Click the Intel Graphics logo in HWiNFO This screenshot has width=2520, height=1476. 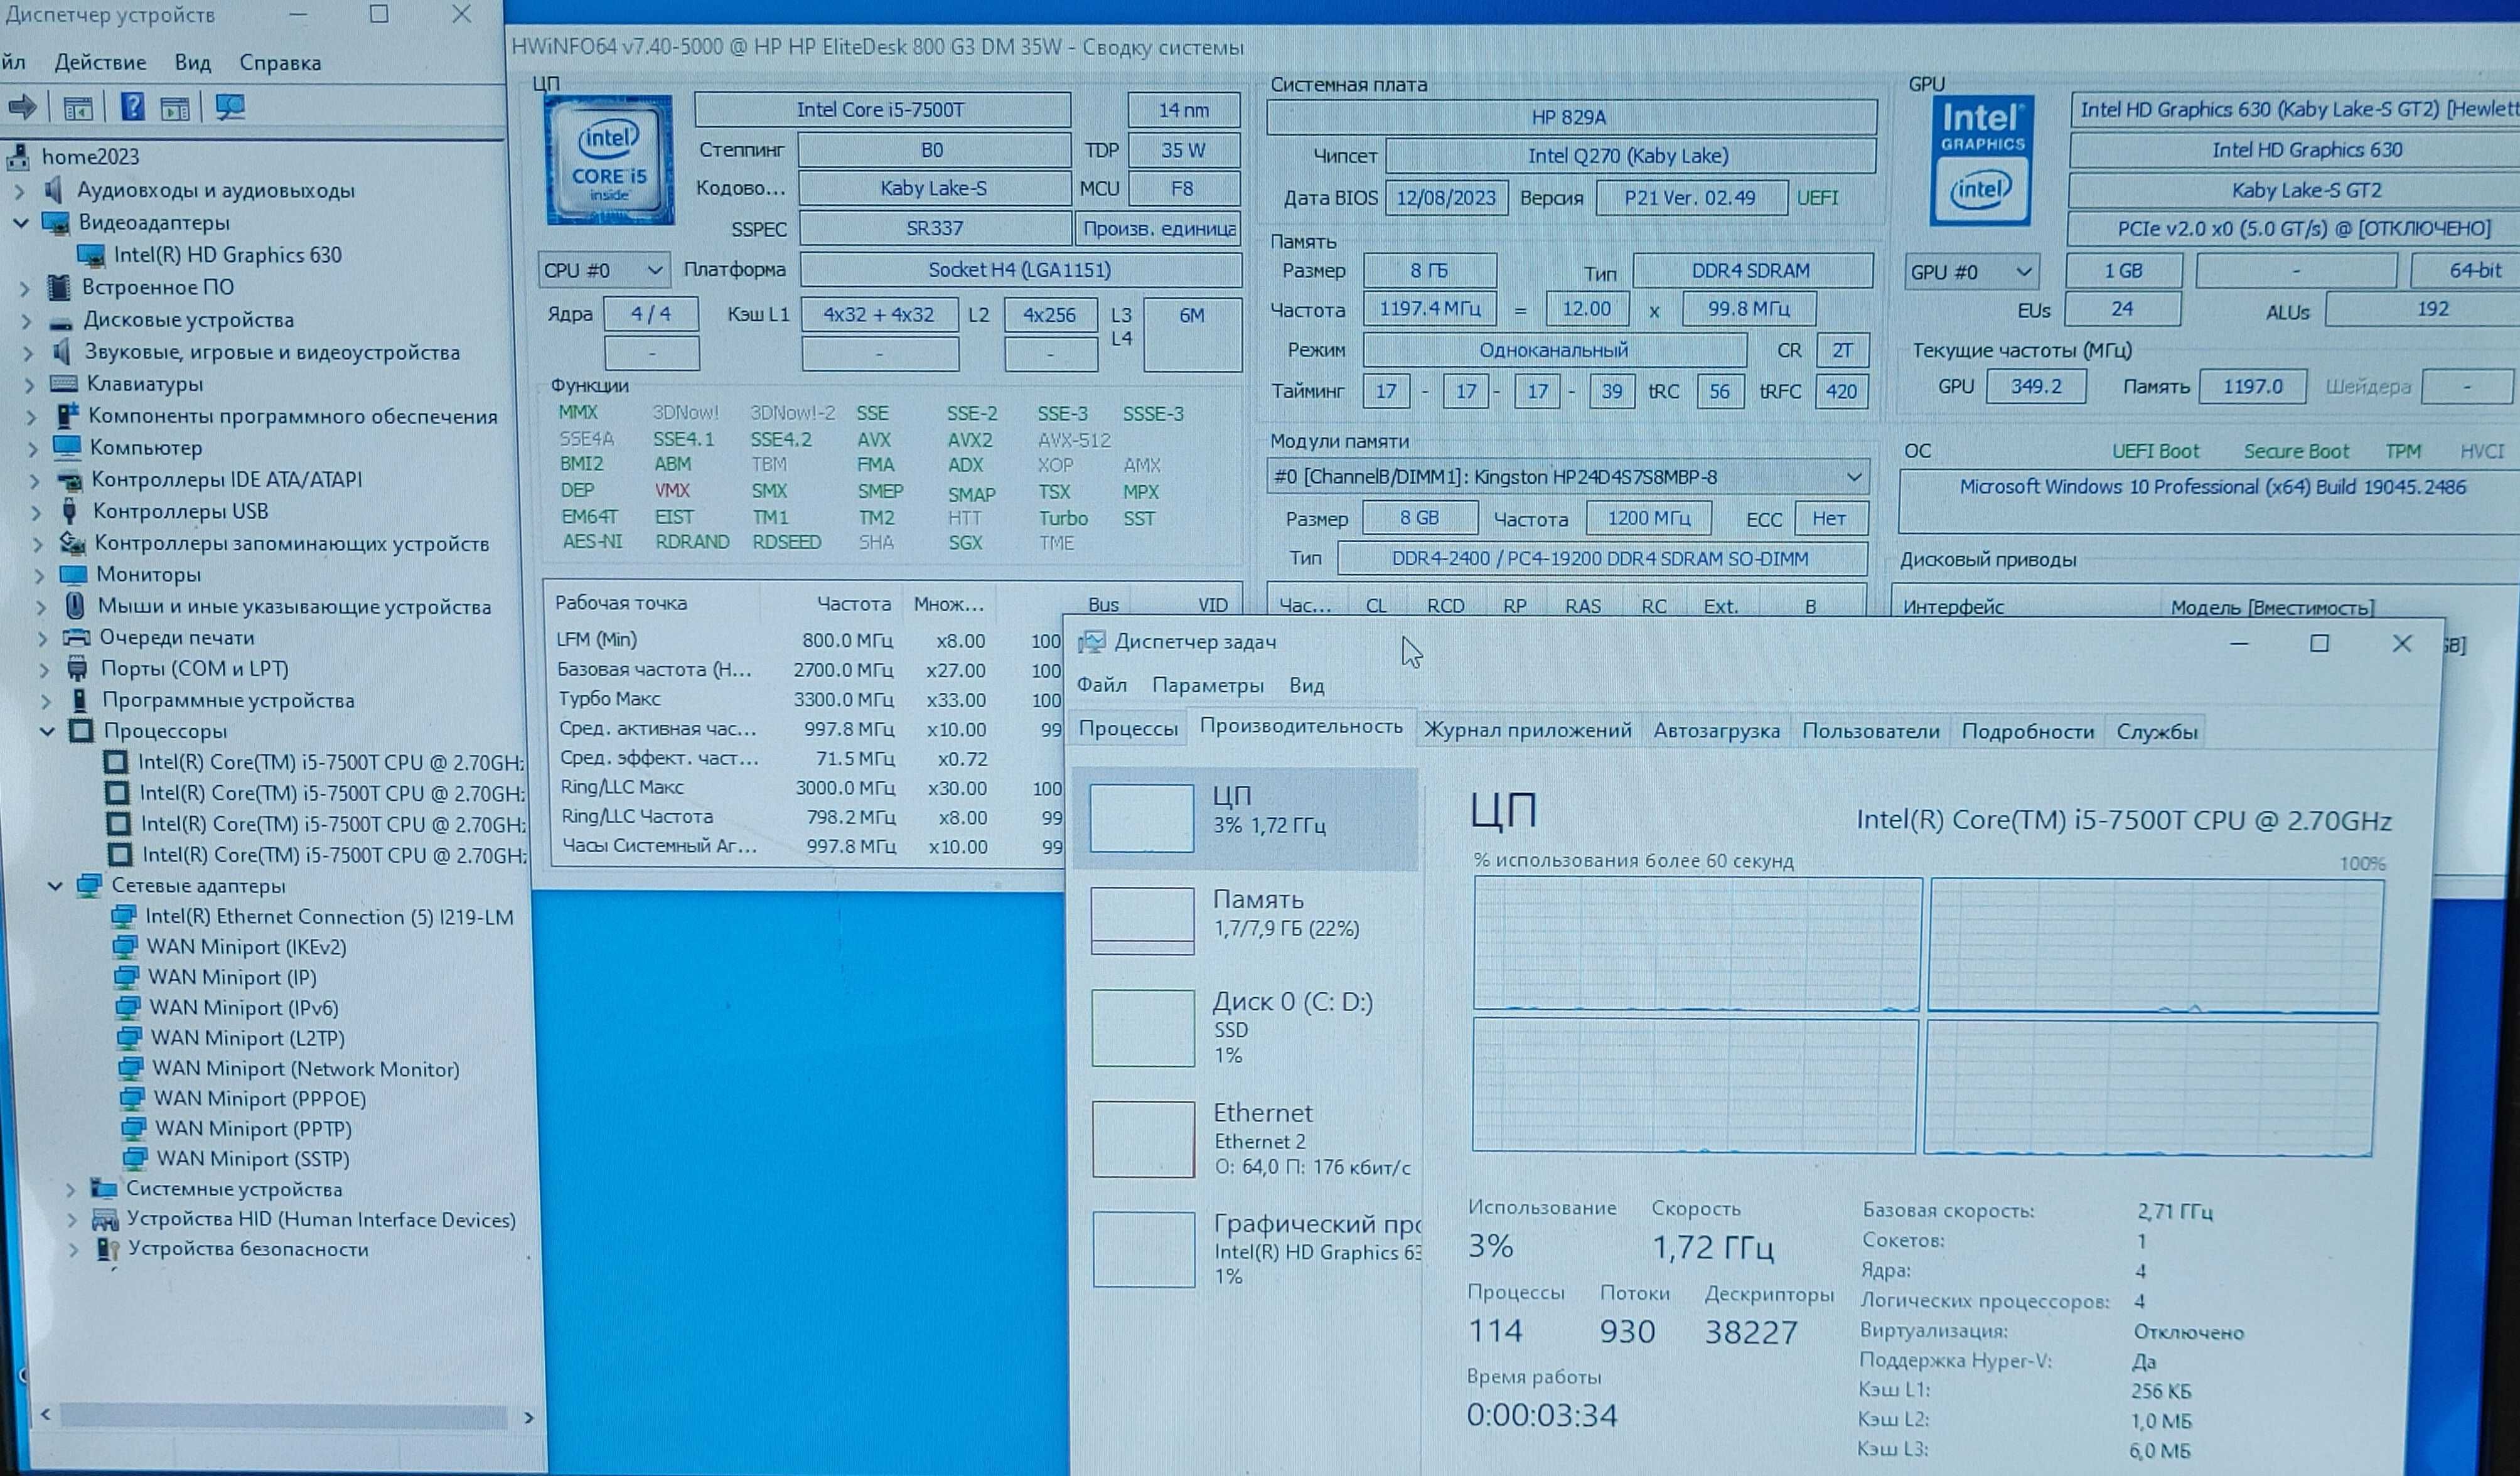[x=1981, y=160]
